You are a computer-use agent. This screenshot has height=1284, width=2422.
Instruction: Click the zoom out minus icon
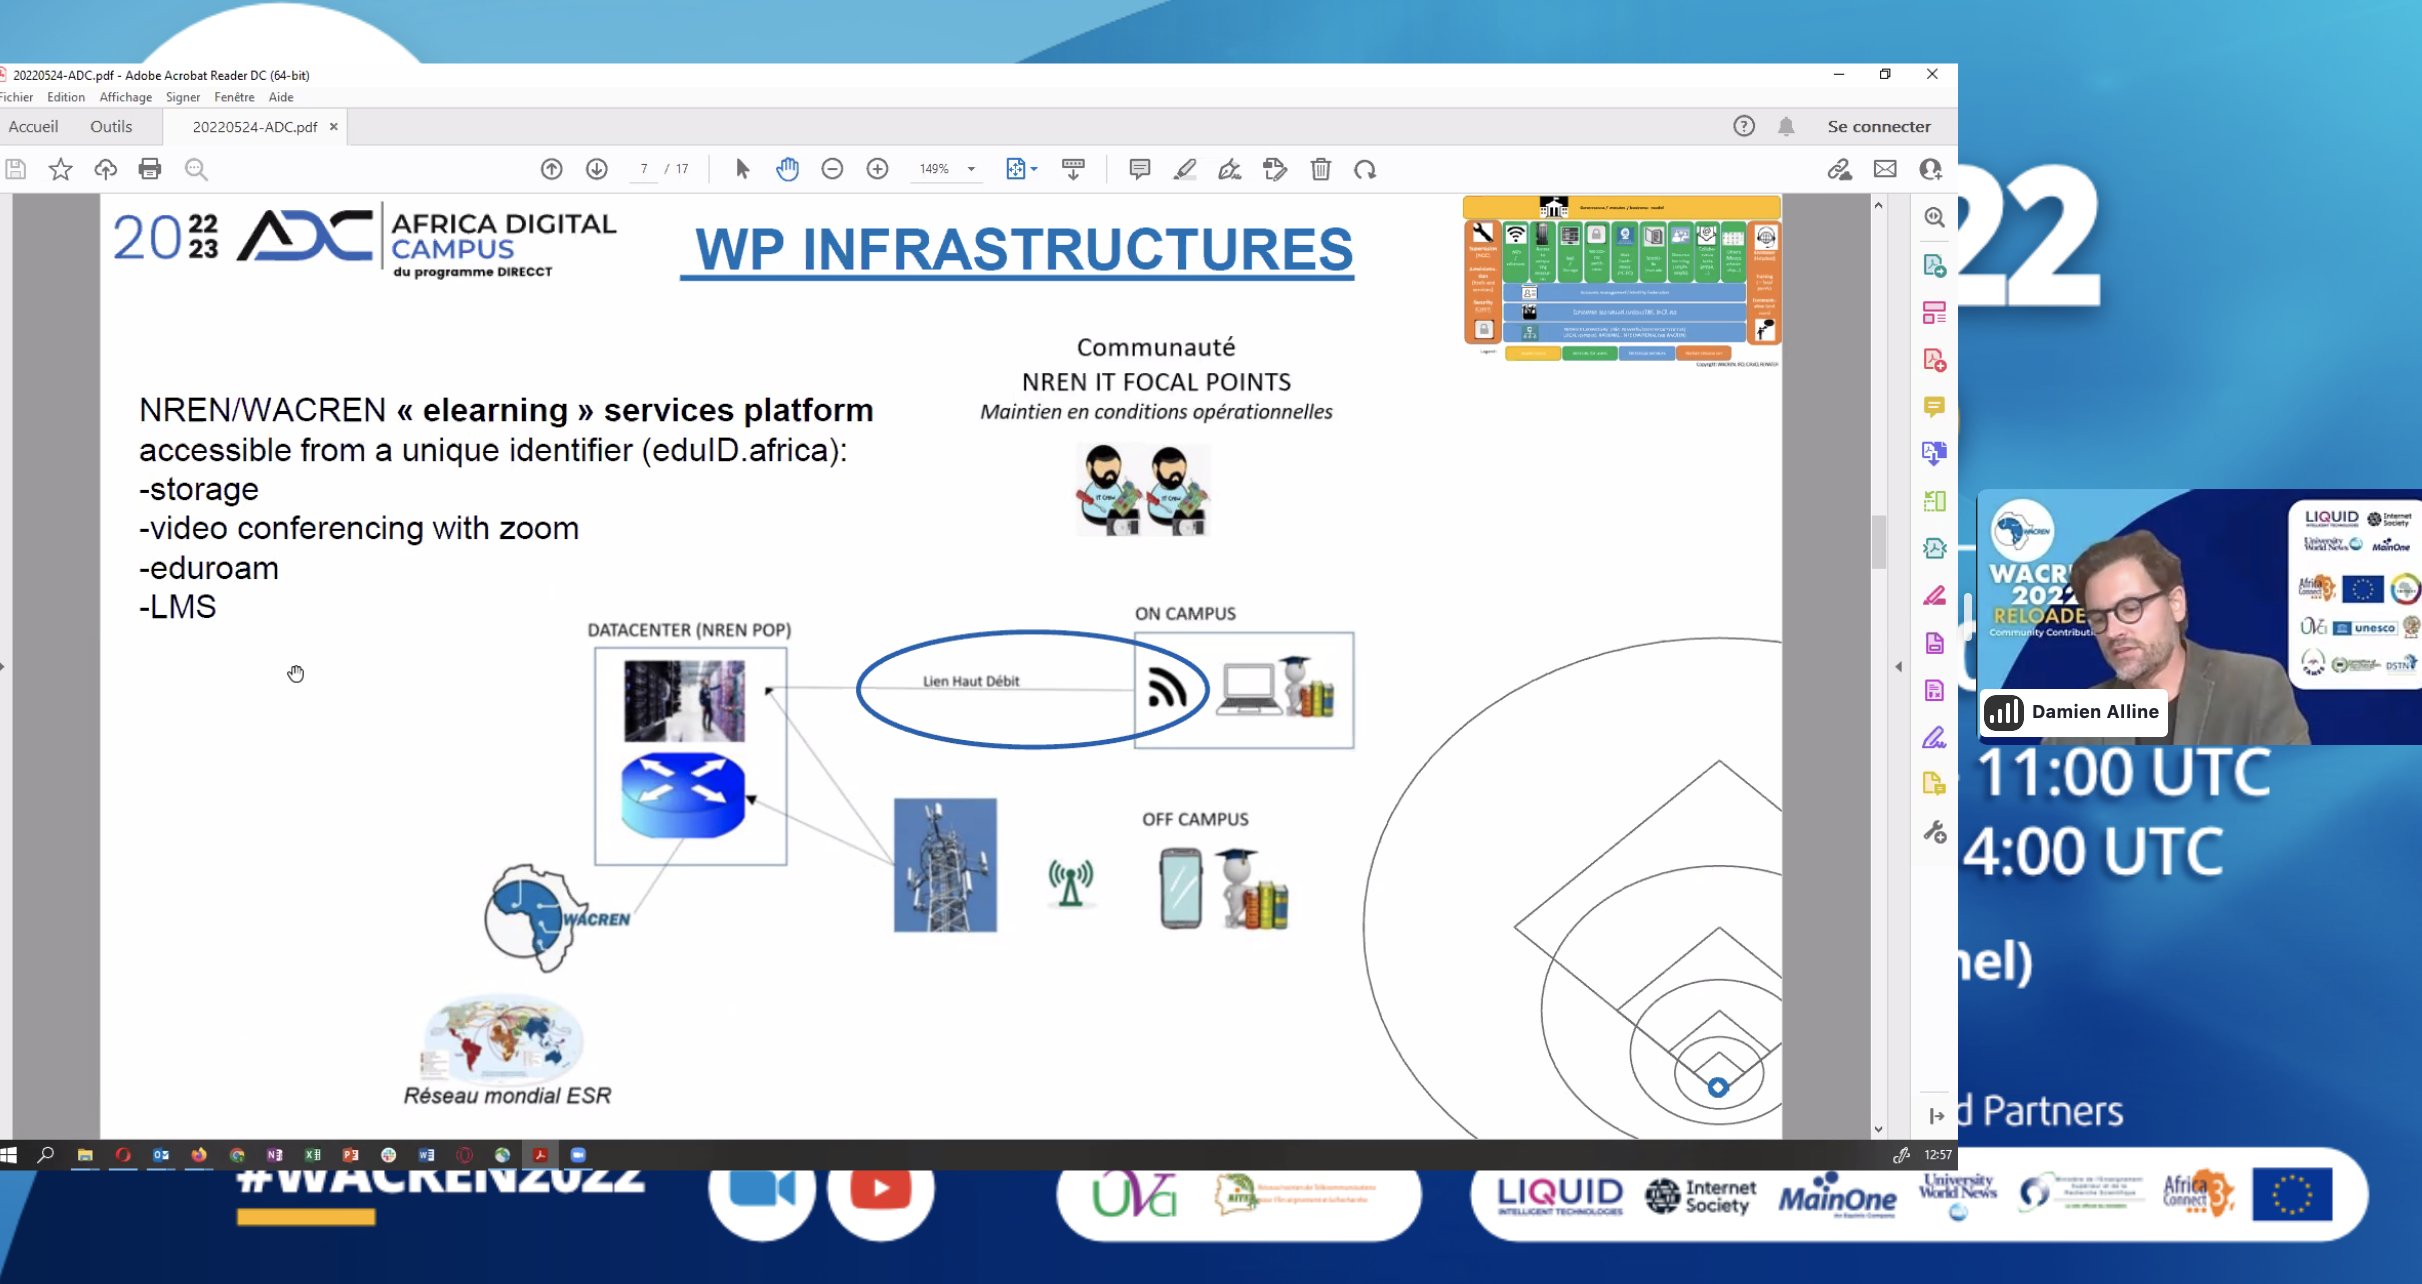click(x=832, y=169)
